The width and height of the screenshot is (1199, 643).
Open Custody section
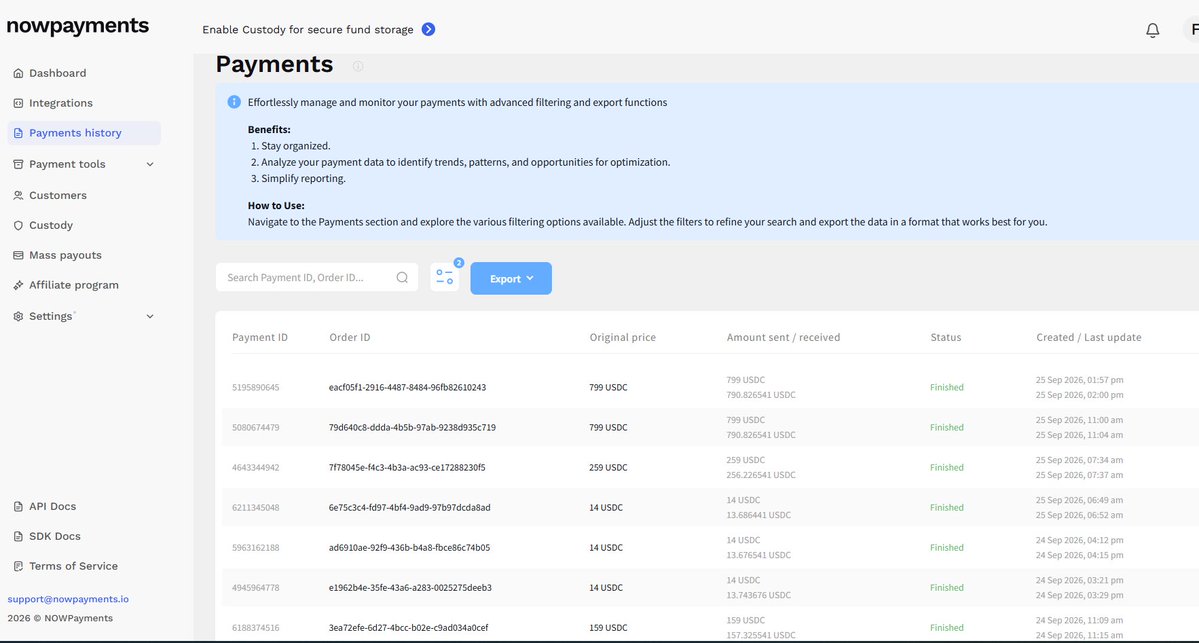point(50,226)
